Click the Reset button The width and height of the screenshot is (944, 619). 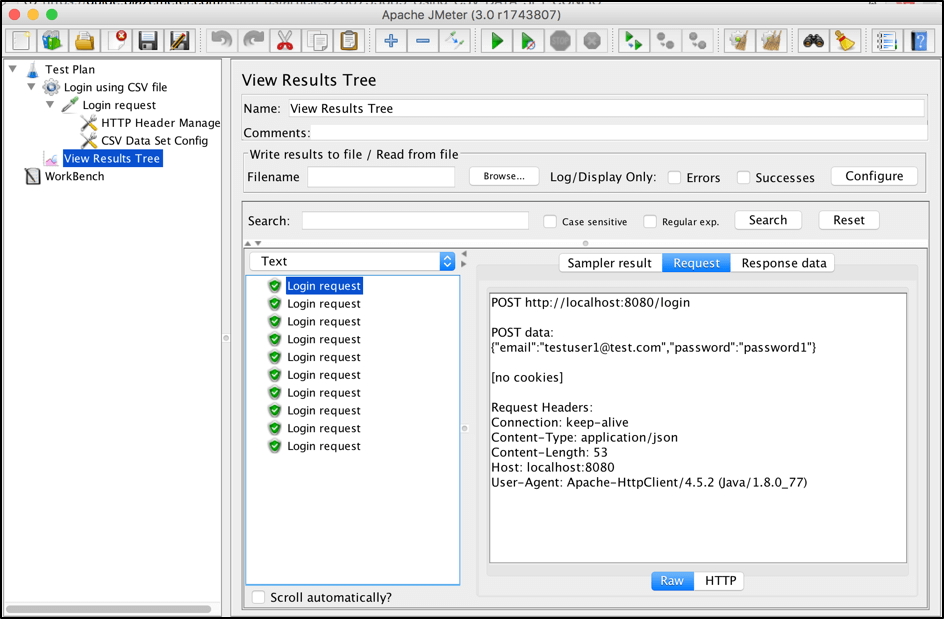[849, 220]
